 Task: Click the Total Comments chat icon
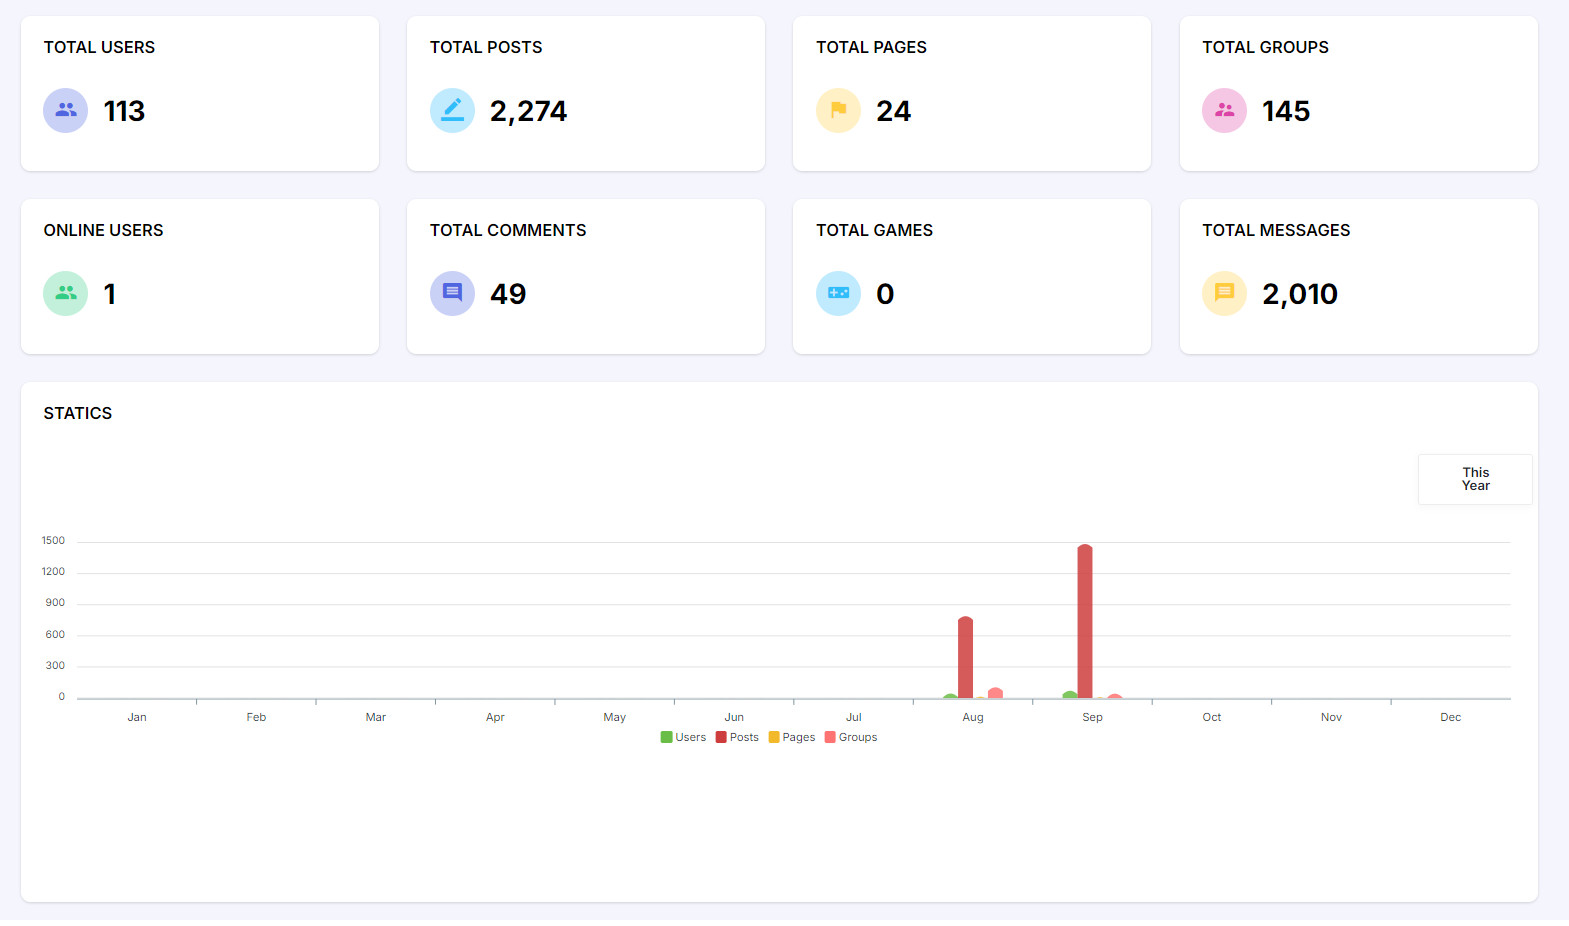452,293
